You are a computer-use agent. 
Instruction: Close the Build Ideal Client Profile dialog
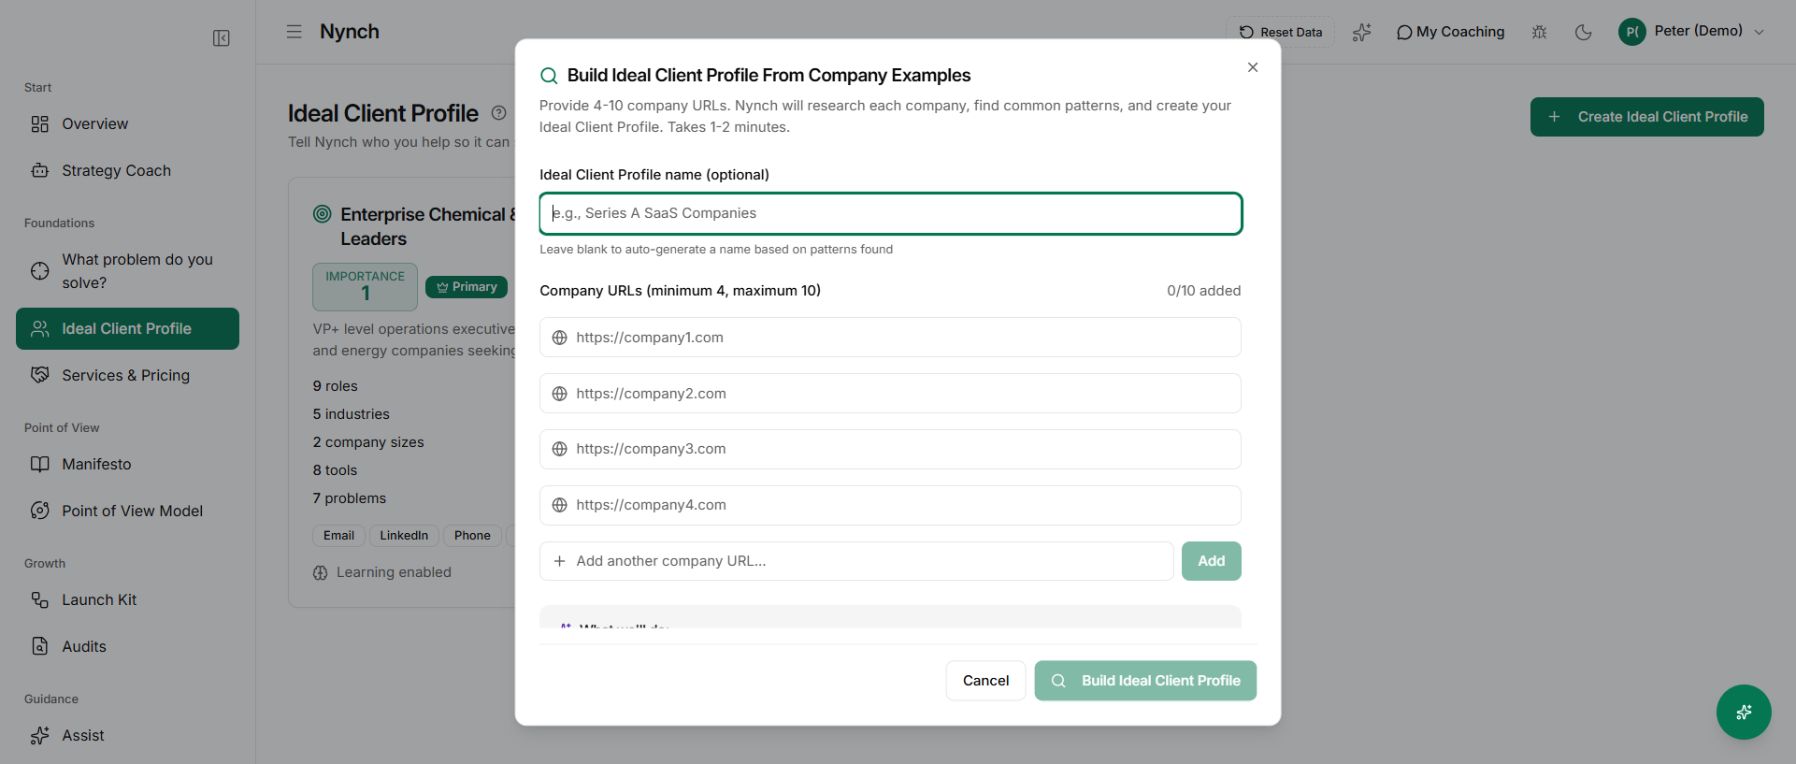click(1252, 67)
